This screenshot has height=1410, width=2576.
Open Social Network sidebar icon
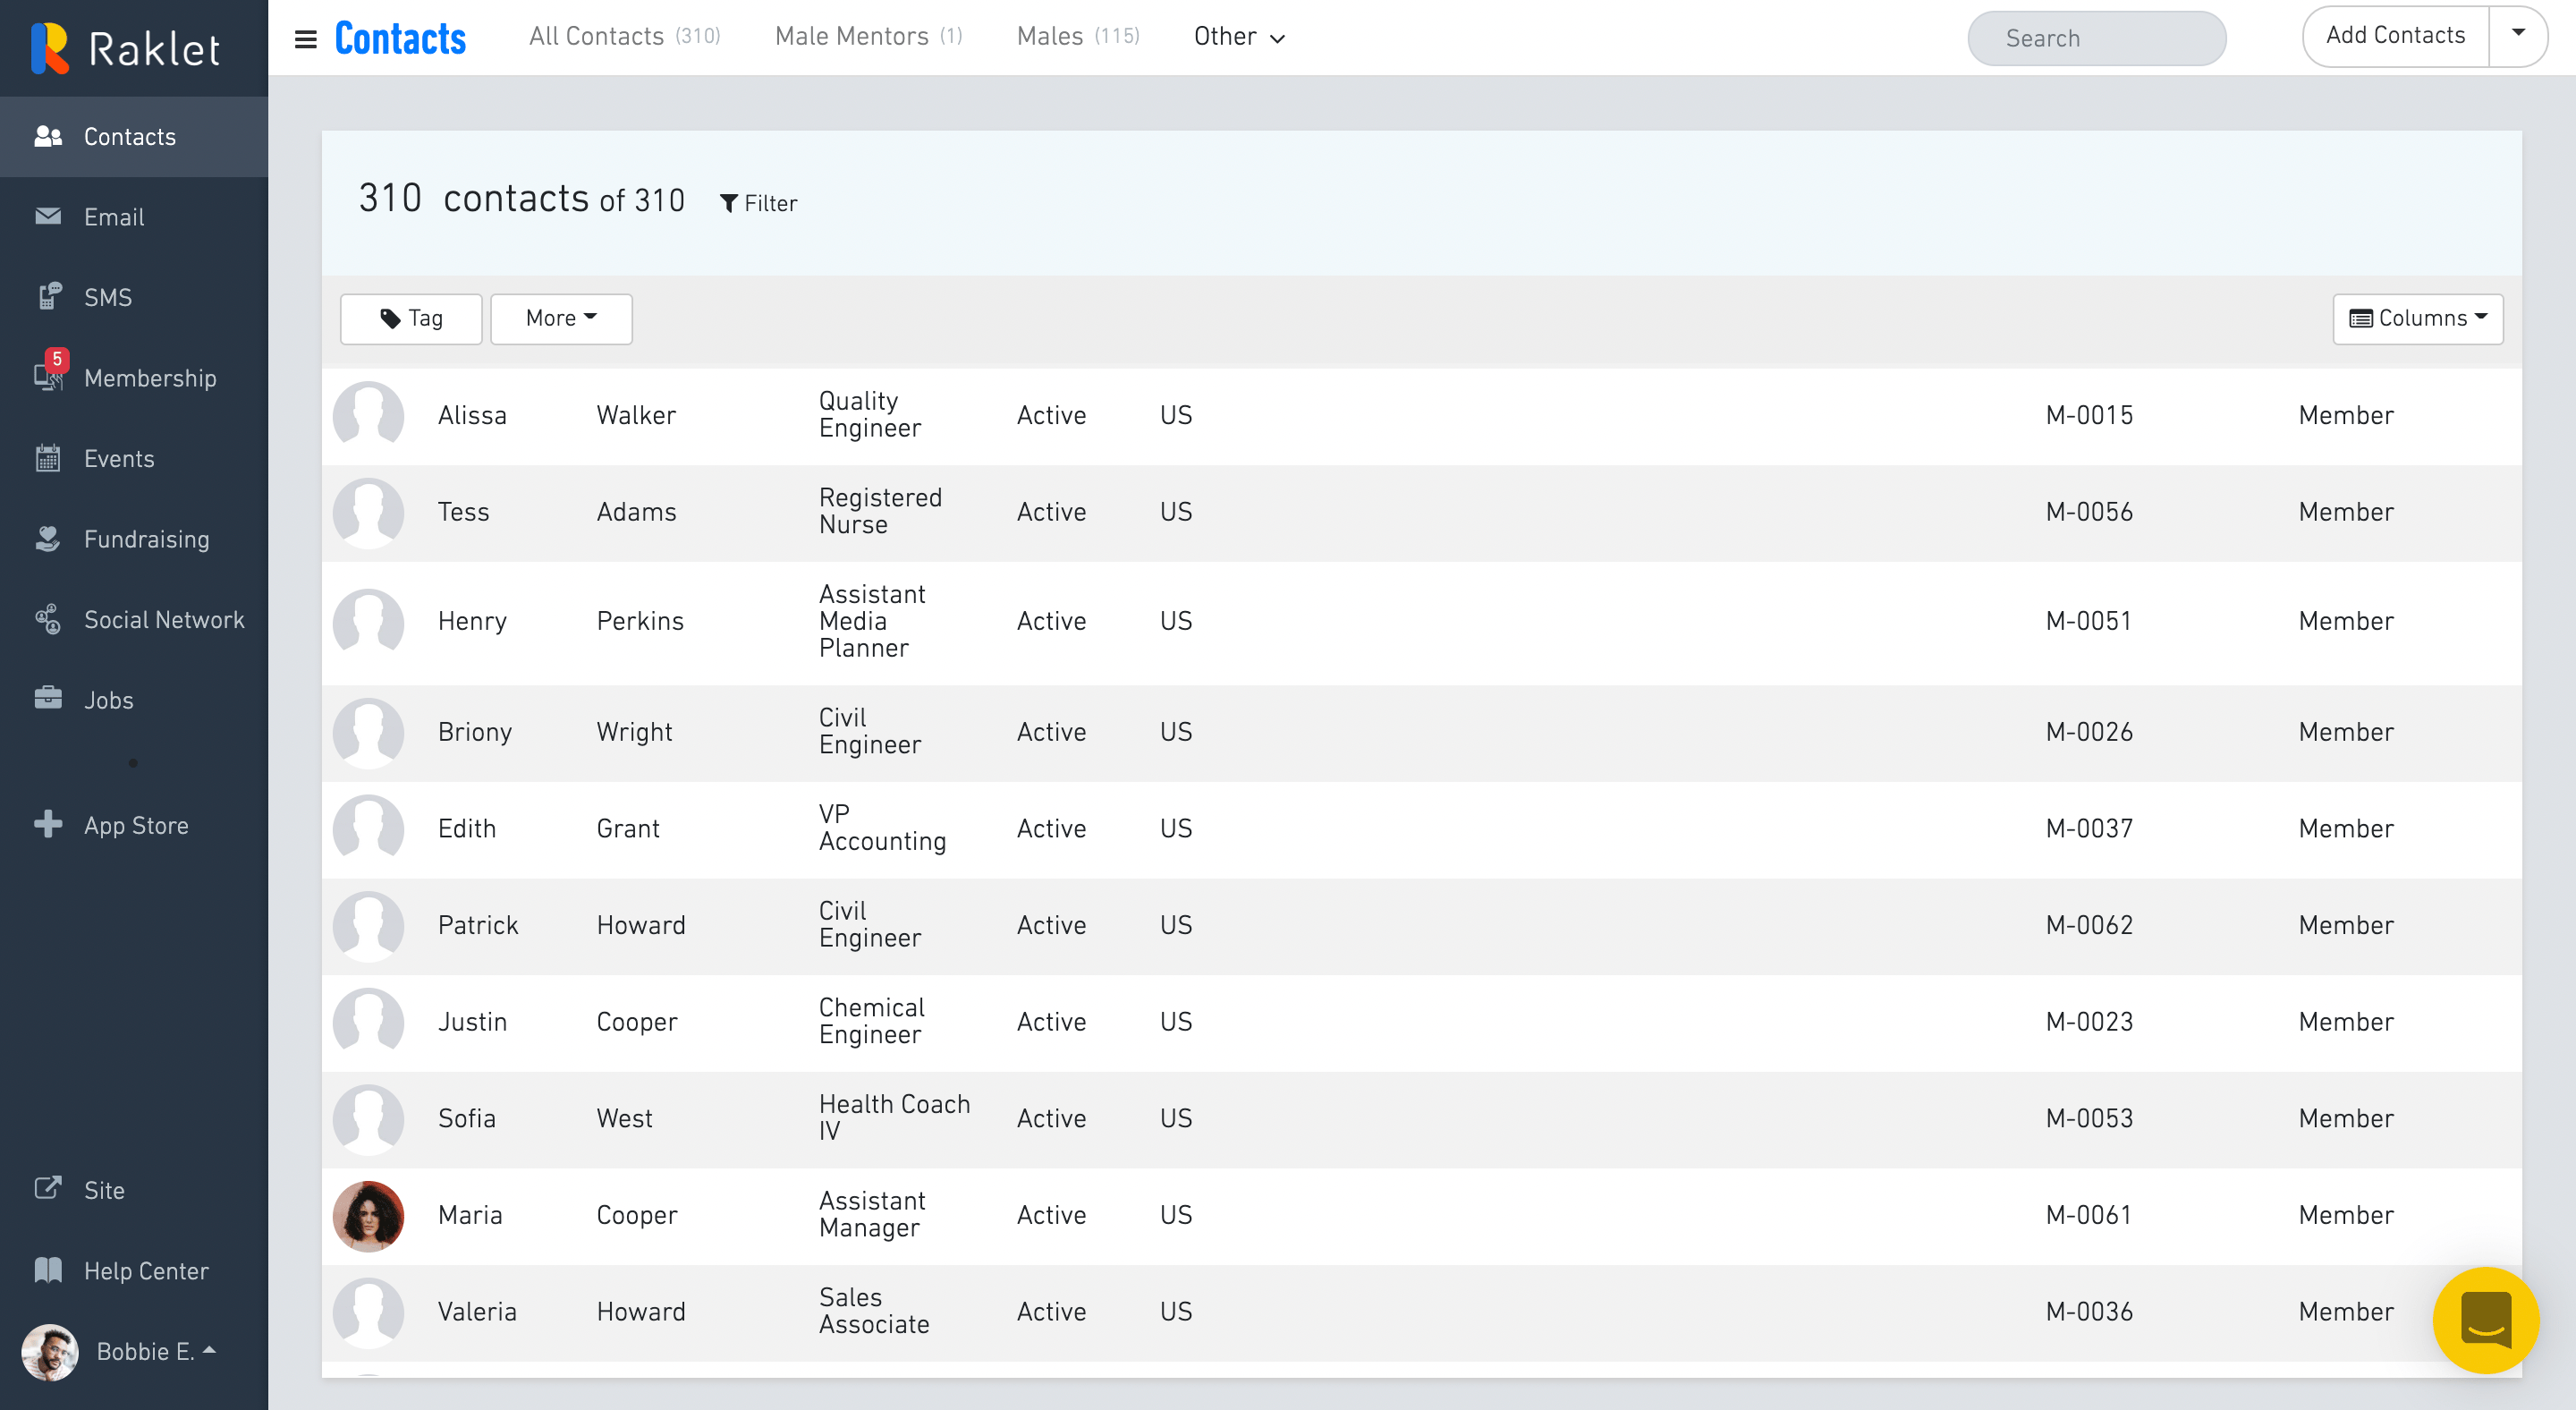[48, 619]
